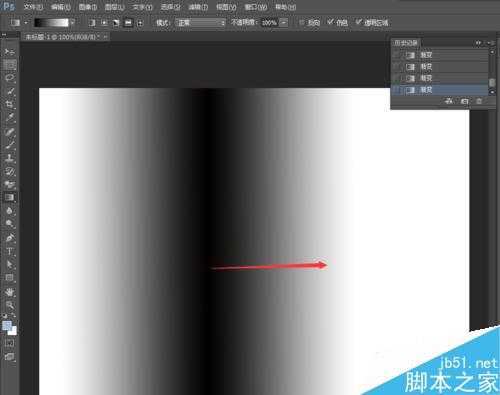The height and width of the screenshot is (395, 500).
Task: Open the 帮助 (Help) menu
Action: point(285,7)
